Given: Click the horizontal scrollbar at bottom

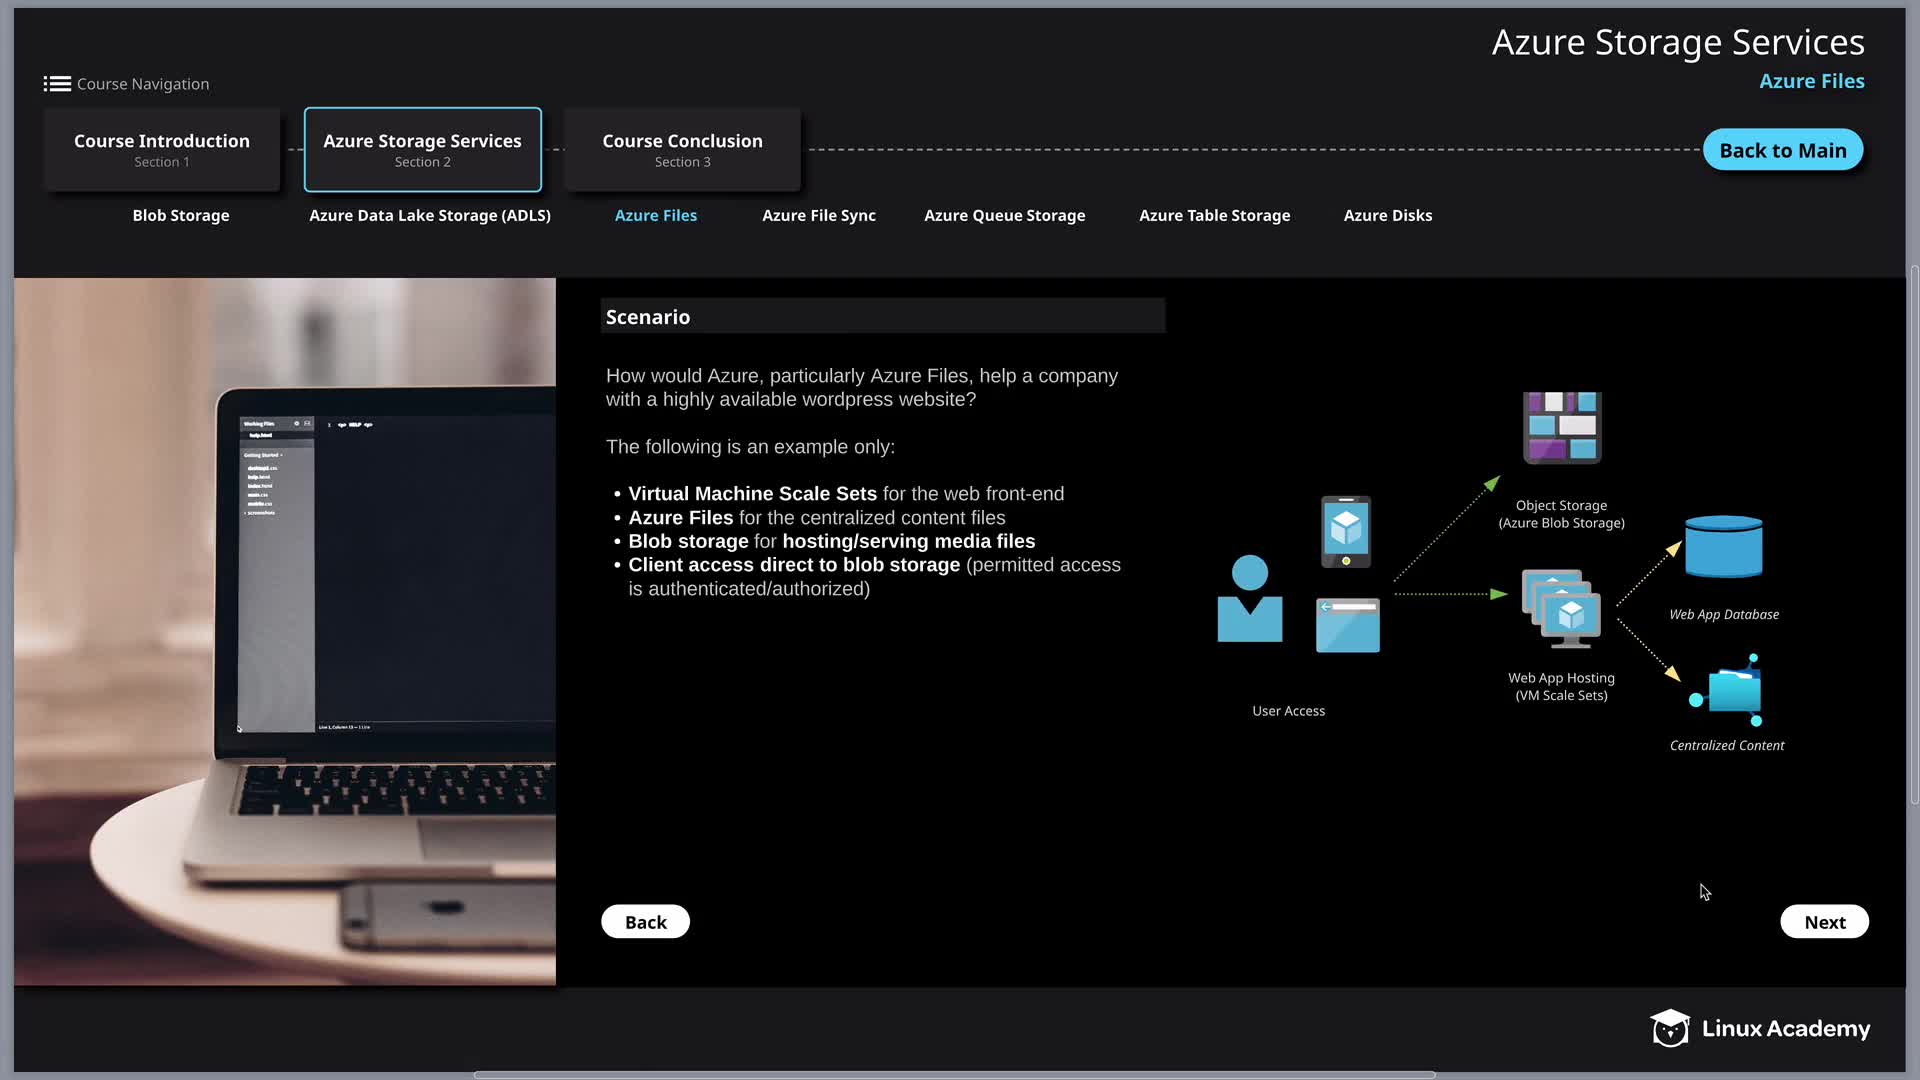Looking at the screenshot, I should (954, 1075).
